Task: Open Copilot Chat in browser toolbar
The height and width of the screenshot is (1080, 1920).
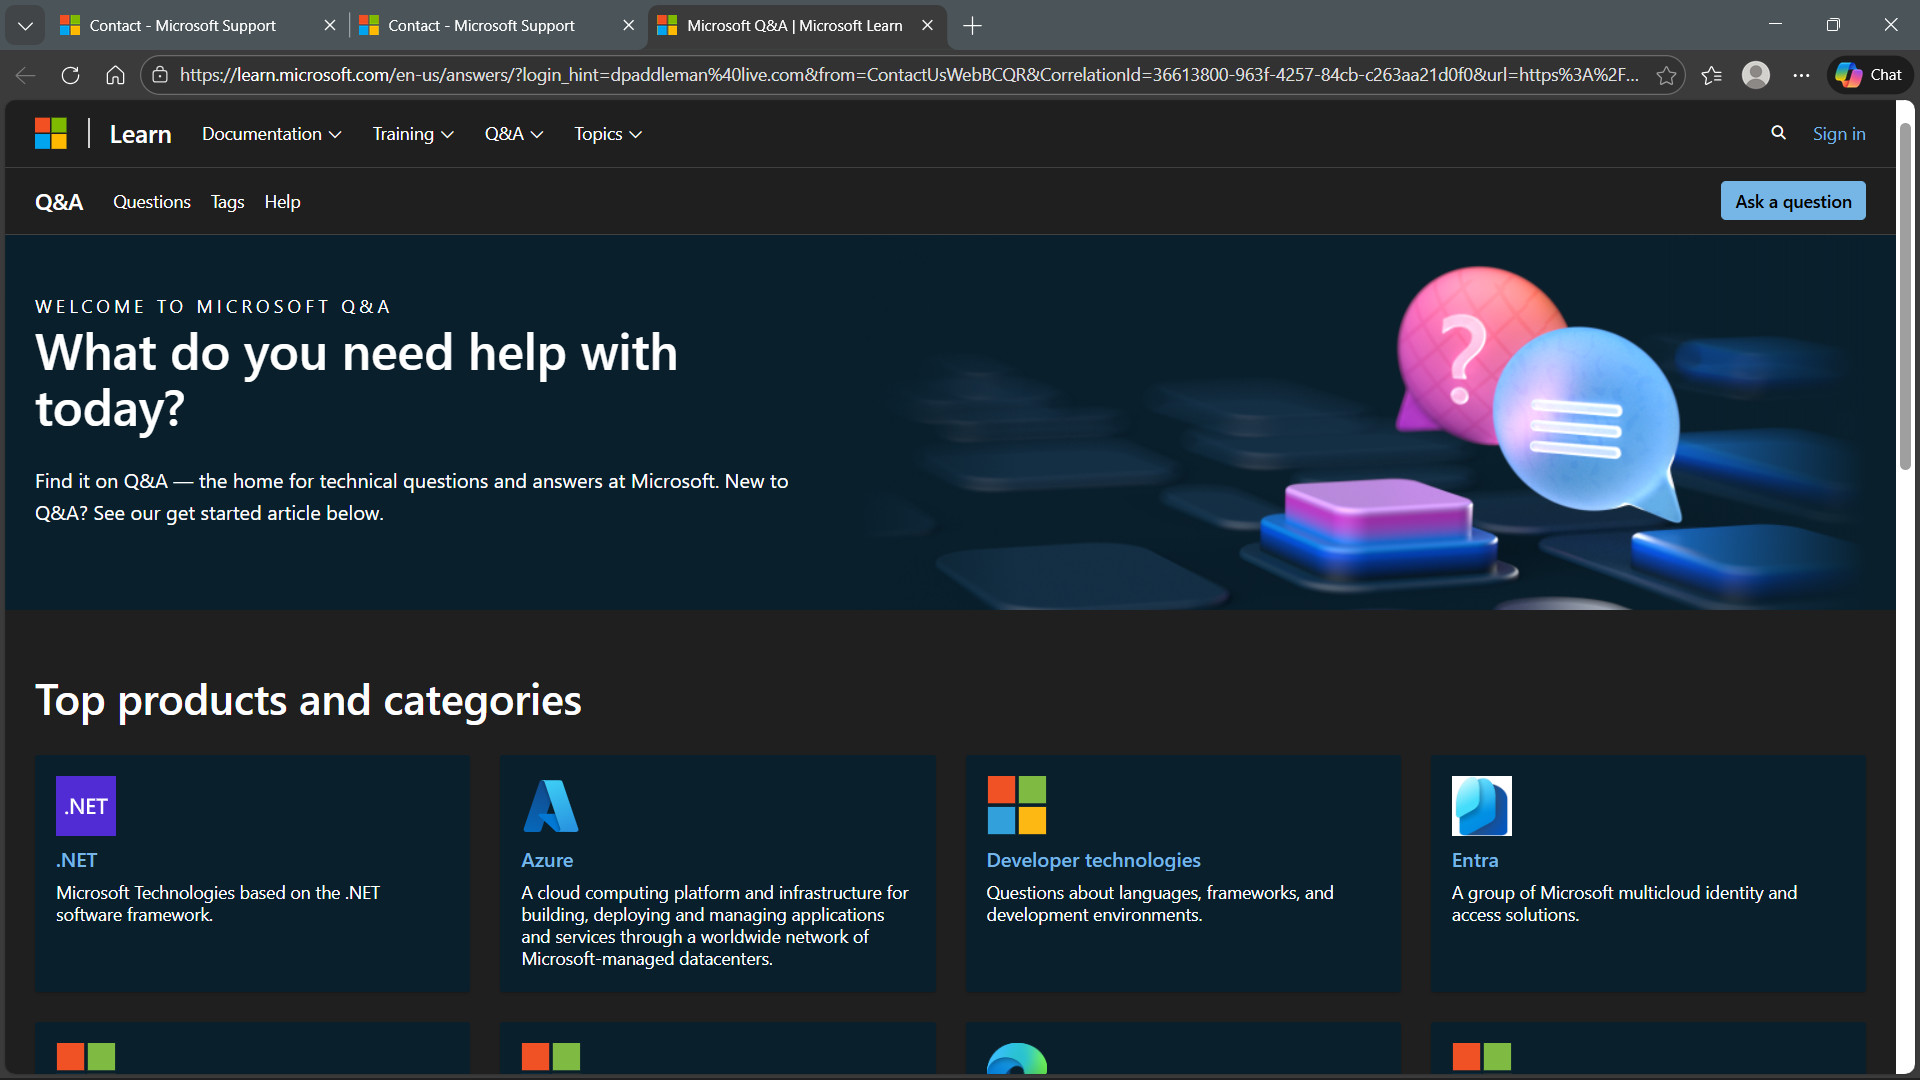Action: click(x=1870, y=75)
